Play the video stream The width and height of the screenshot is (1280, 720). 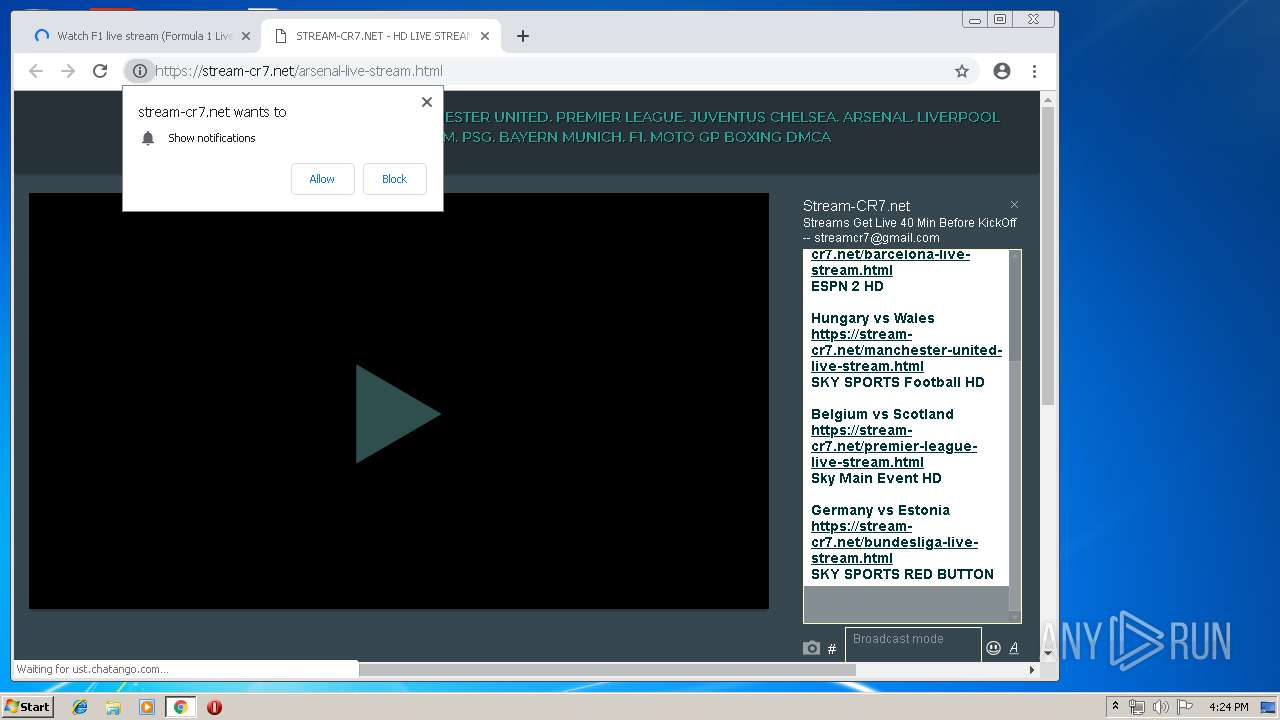(x=398, y=413)
